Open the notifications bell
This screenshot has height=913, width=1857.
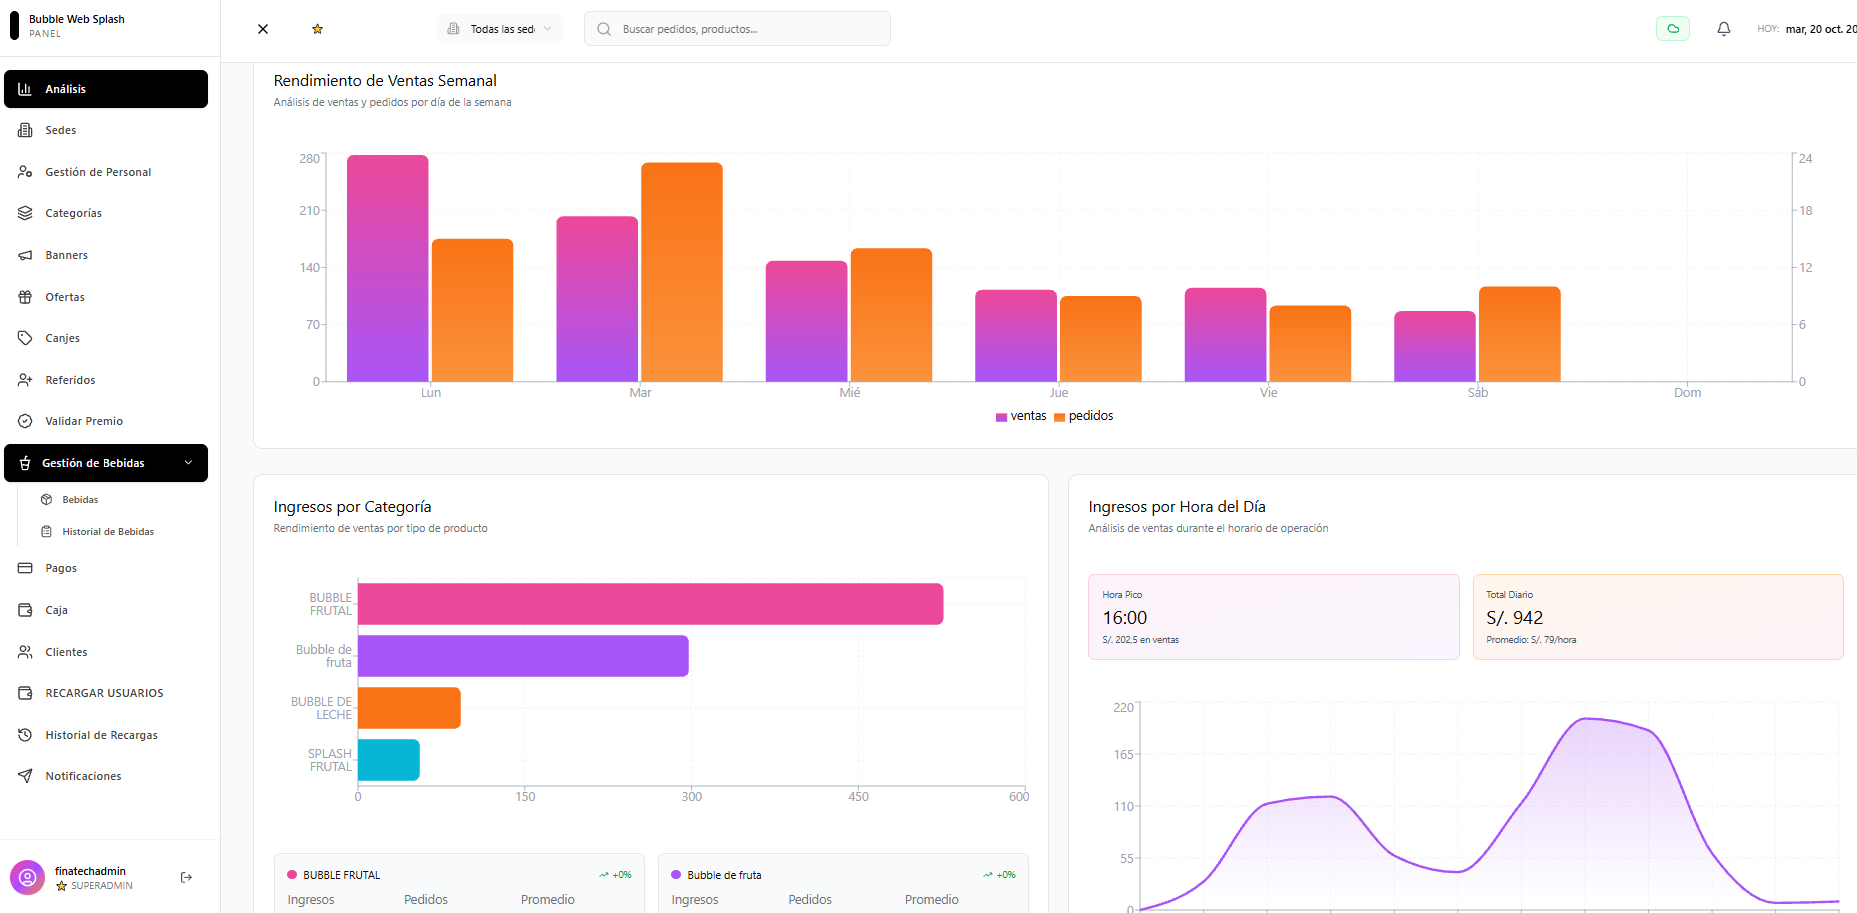1724,29
